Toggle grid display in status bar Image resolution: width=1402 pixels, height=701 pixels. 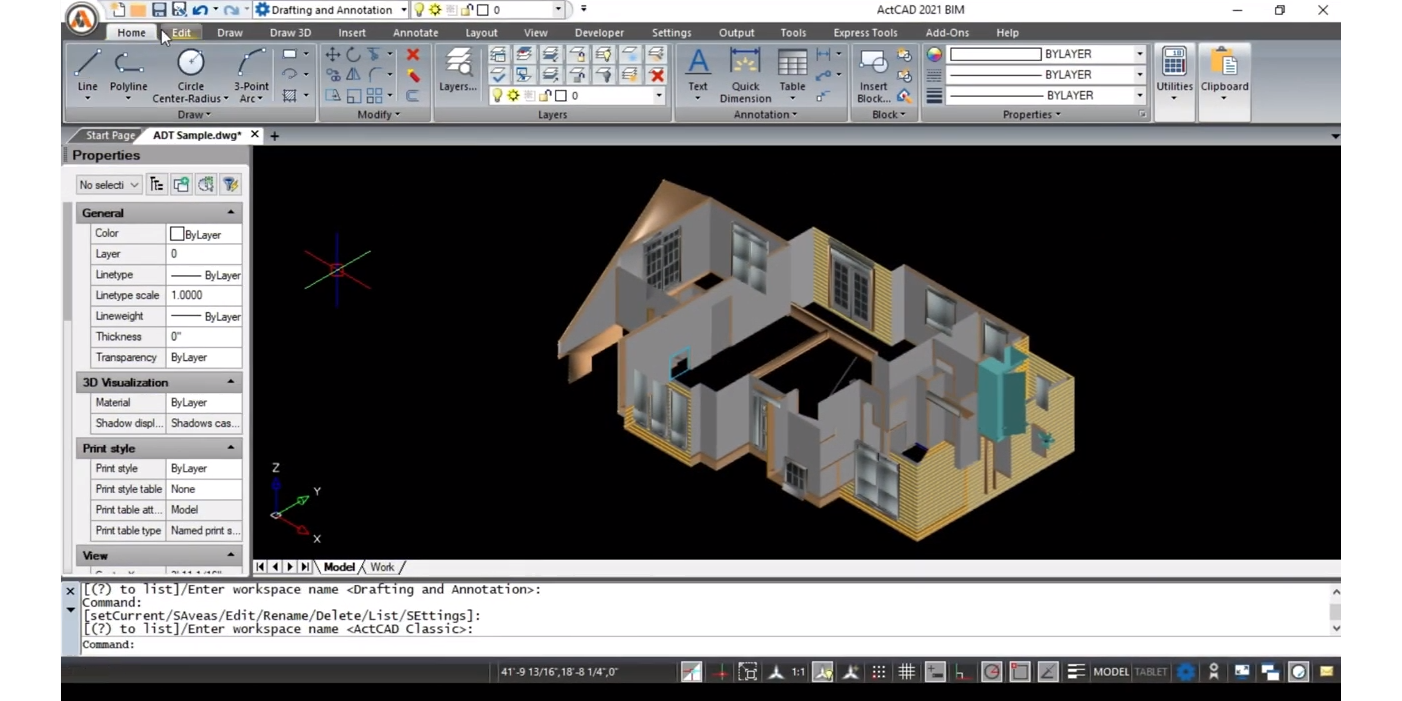tap(907, 672)
